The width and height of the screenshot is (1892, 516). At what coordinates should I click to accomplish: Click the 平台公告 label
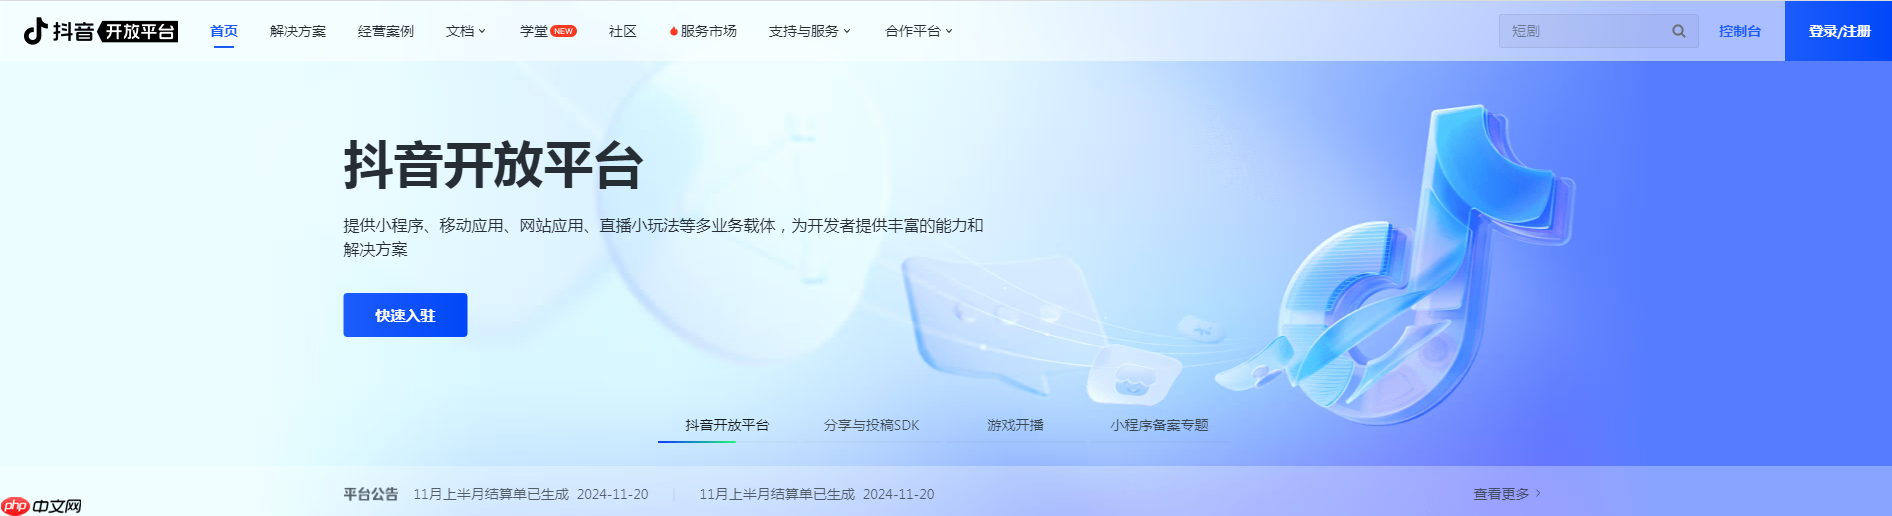coord(371,494)
